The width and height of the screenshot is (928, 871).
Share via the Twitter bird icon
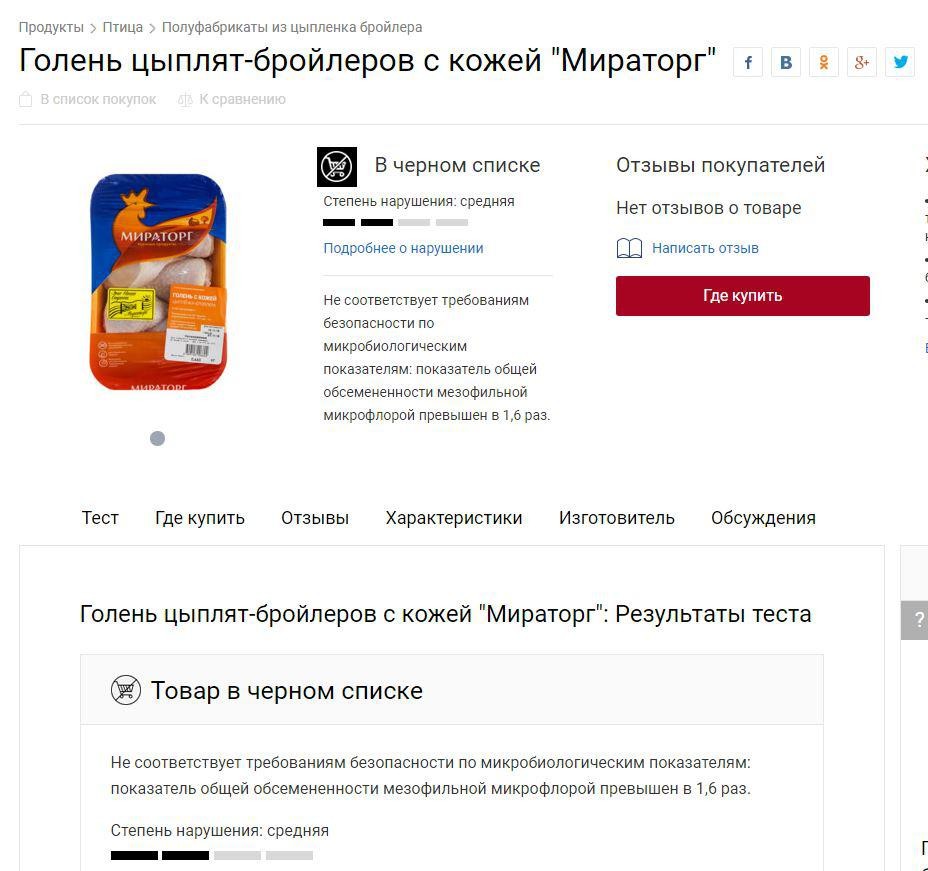[x=900, y=62]
